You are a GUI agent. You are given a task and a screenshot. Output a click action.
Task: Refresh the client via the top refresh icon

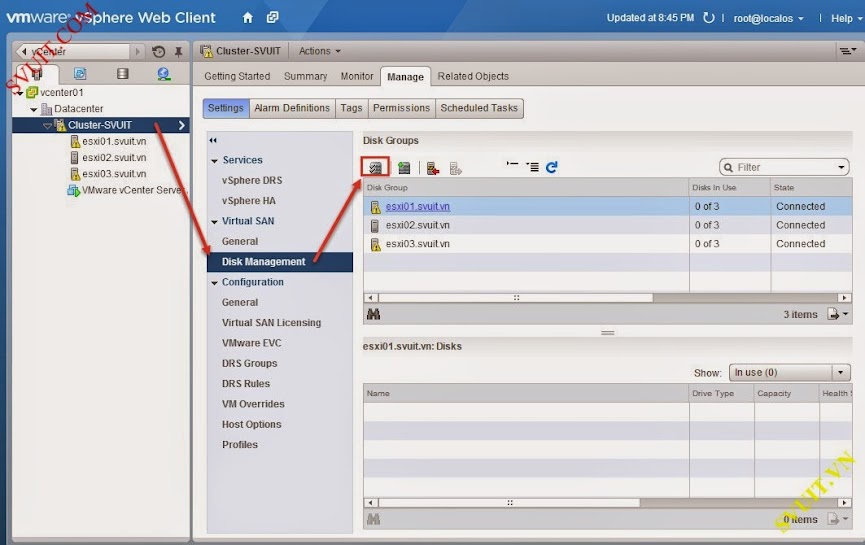(708, 18)
